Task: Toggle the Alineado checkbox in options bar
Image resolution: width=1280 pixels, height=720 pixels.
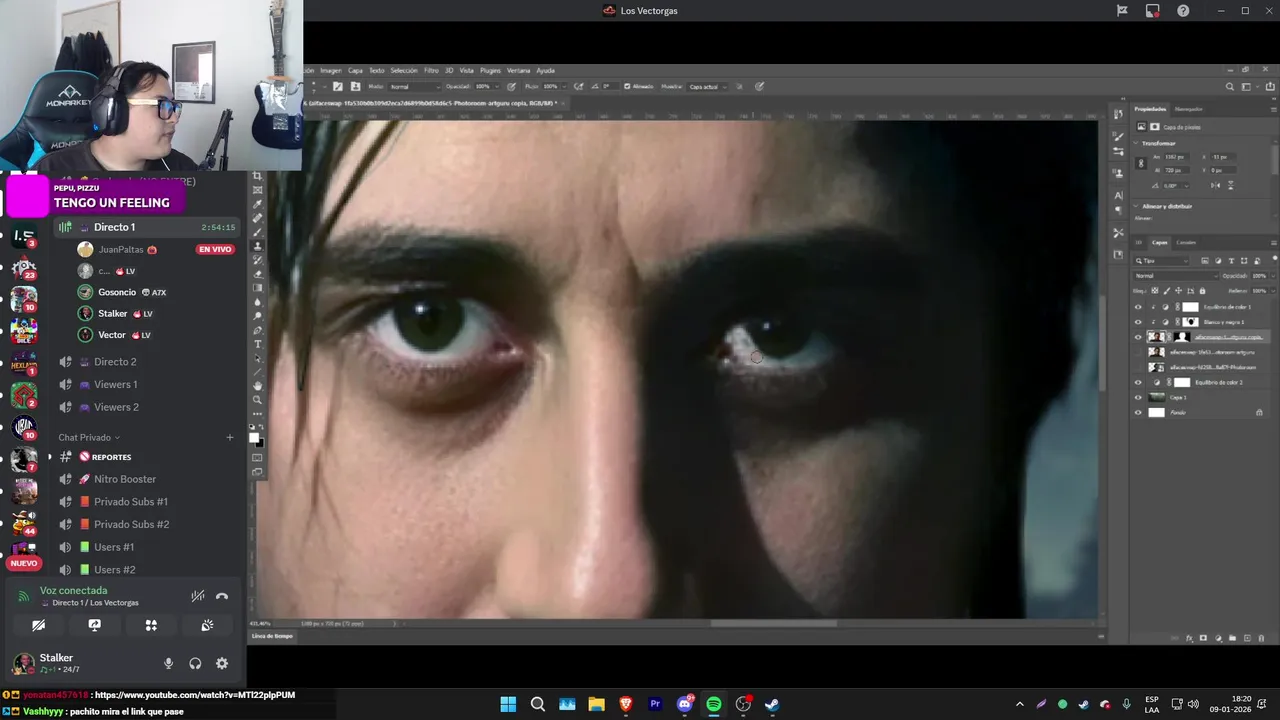Action: point(627,86)
